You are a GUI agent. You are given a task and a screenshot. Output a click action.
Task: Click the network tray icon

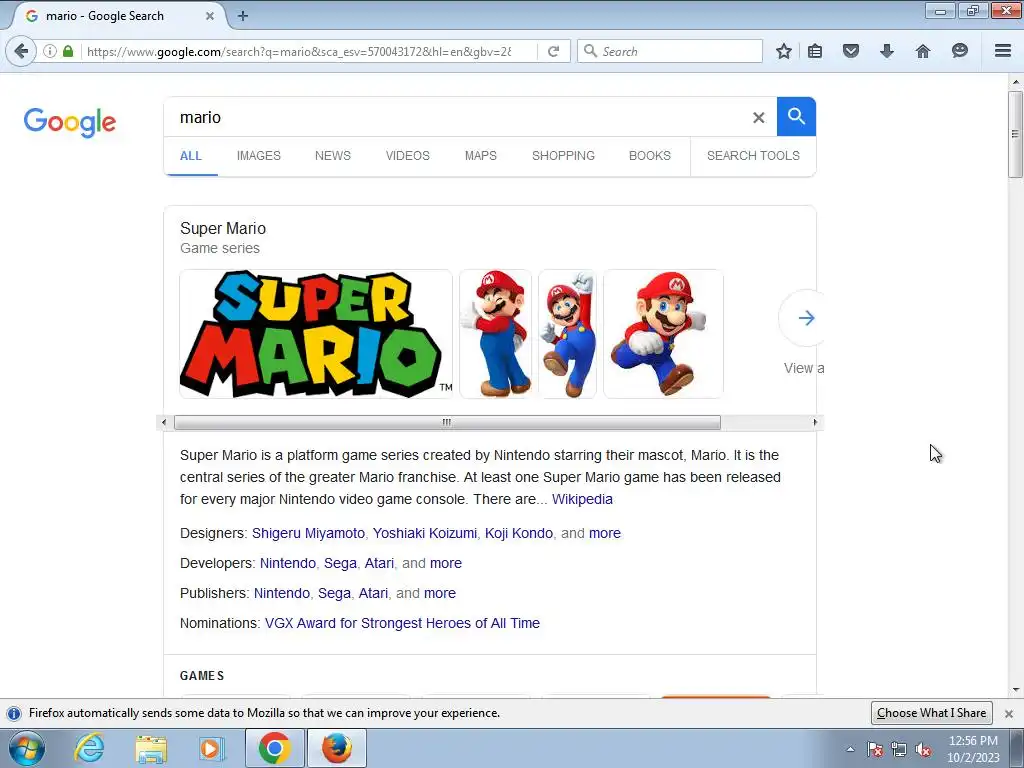tap(899, 749)
